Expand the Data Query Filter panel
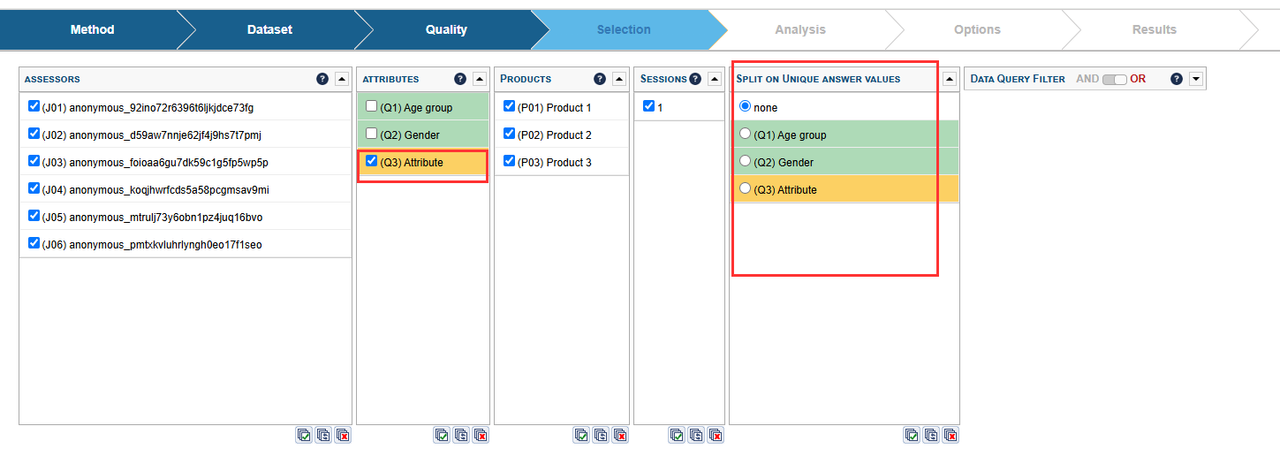The image size is (1280, 451). 1195,78
